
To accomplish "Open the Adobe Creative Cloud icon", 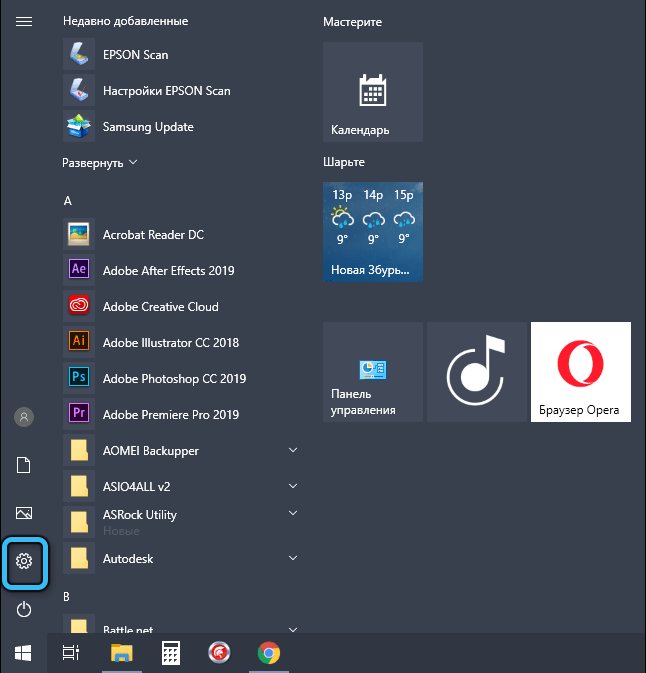I will coord(79,306).
